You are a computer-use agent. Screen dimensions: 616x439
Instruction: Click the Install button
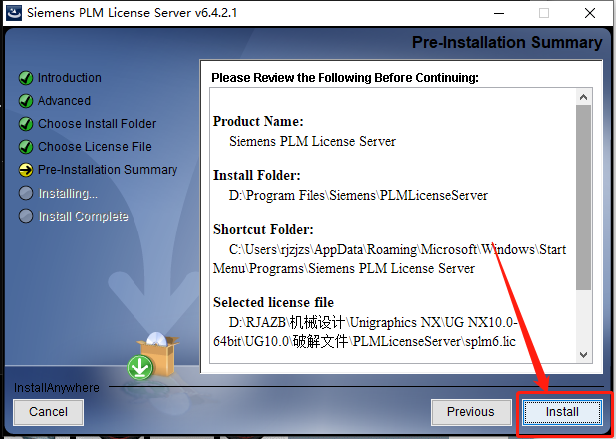tap(562, 412)
